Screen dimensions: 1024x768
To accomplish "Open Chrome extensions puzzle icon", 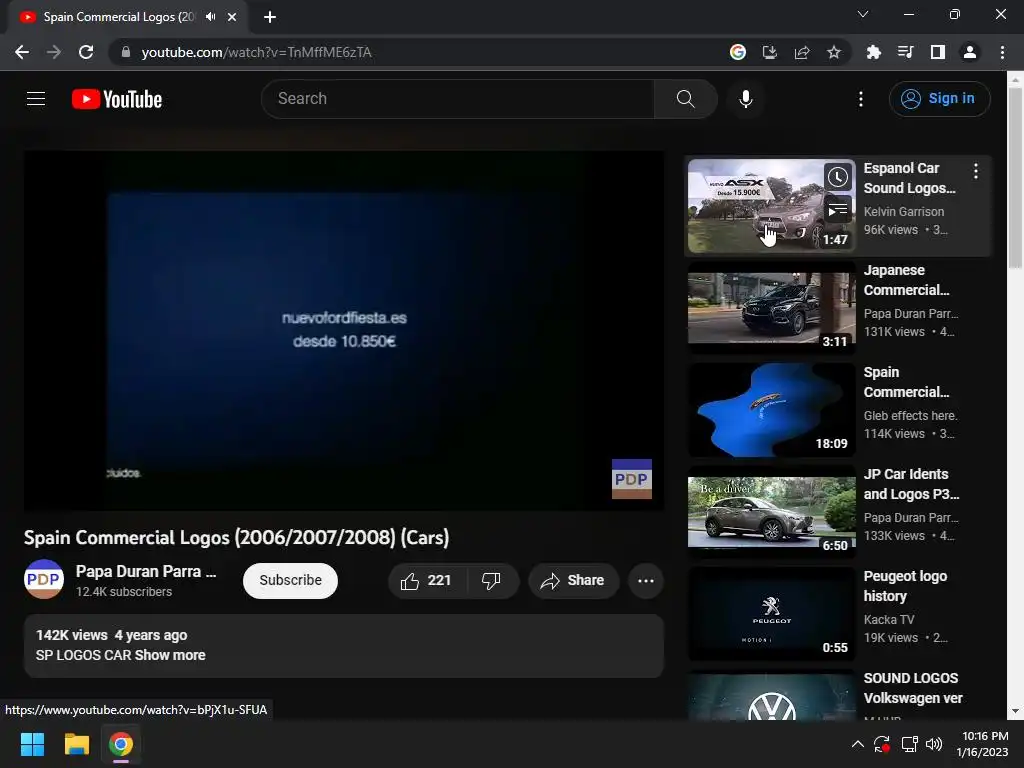I will 873,52.
